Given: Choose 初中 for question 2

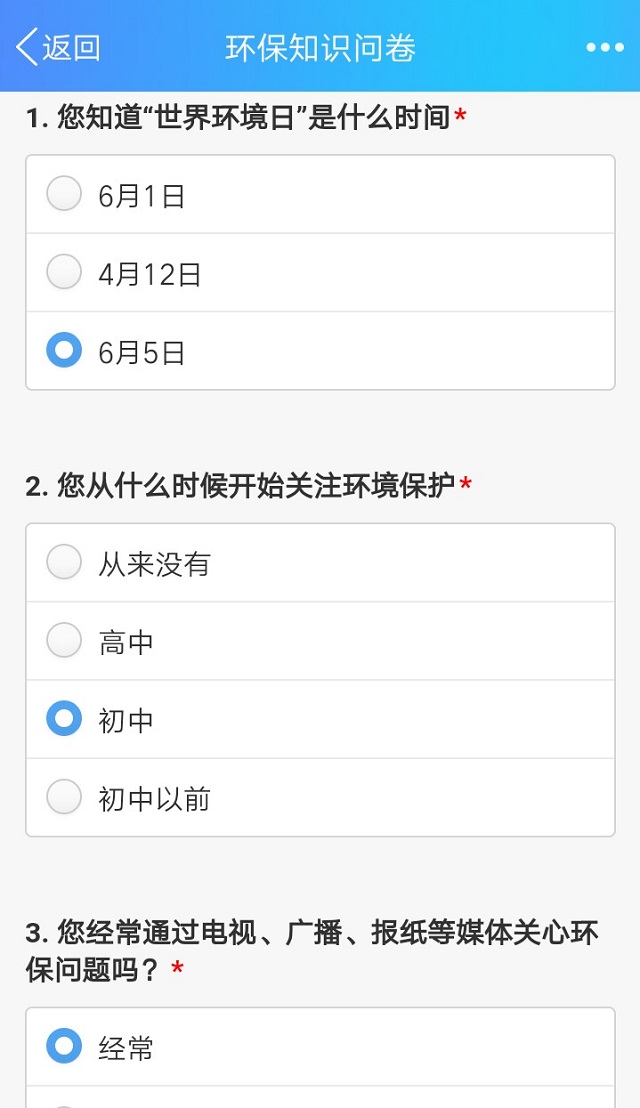Looking at the screenshot, I should point(63,718).
